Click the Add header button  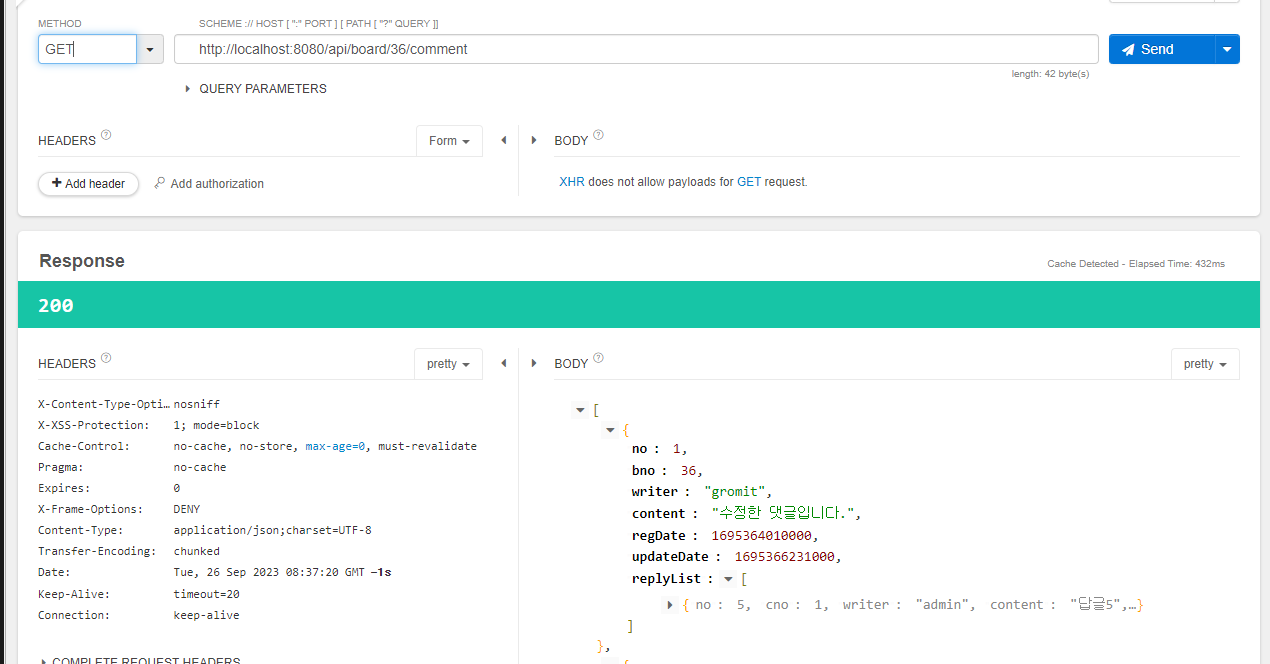point(88,184)
